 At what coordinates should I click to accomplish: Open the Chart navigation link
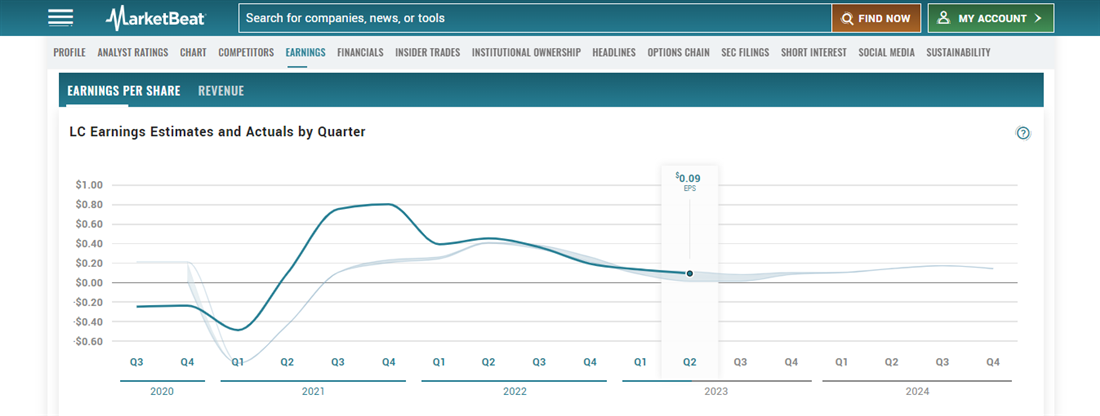(x=193, y=52)
